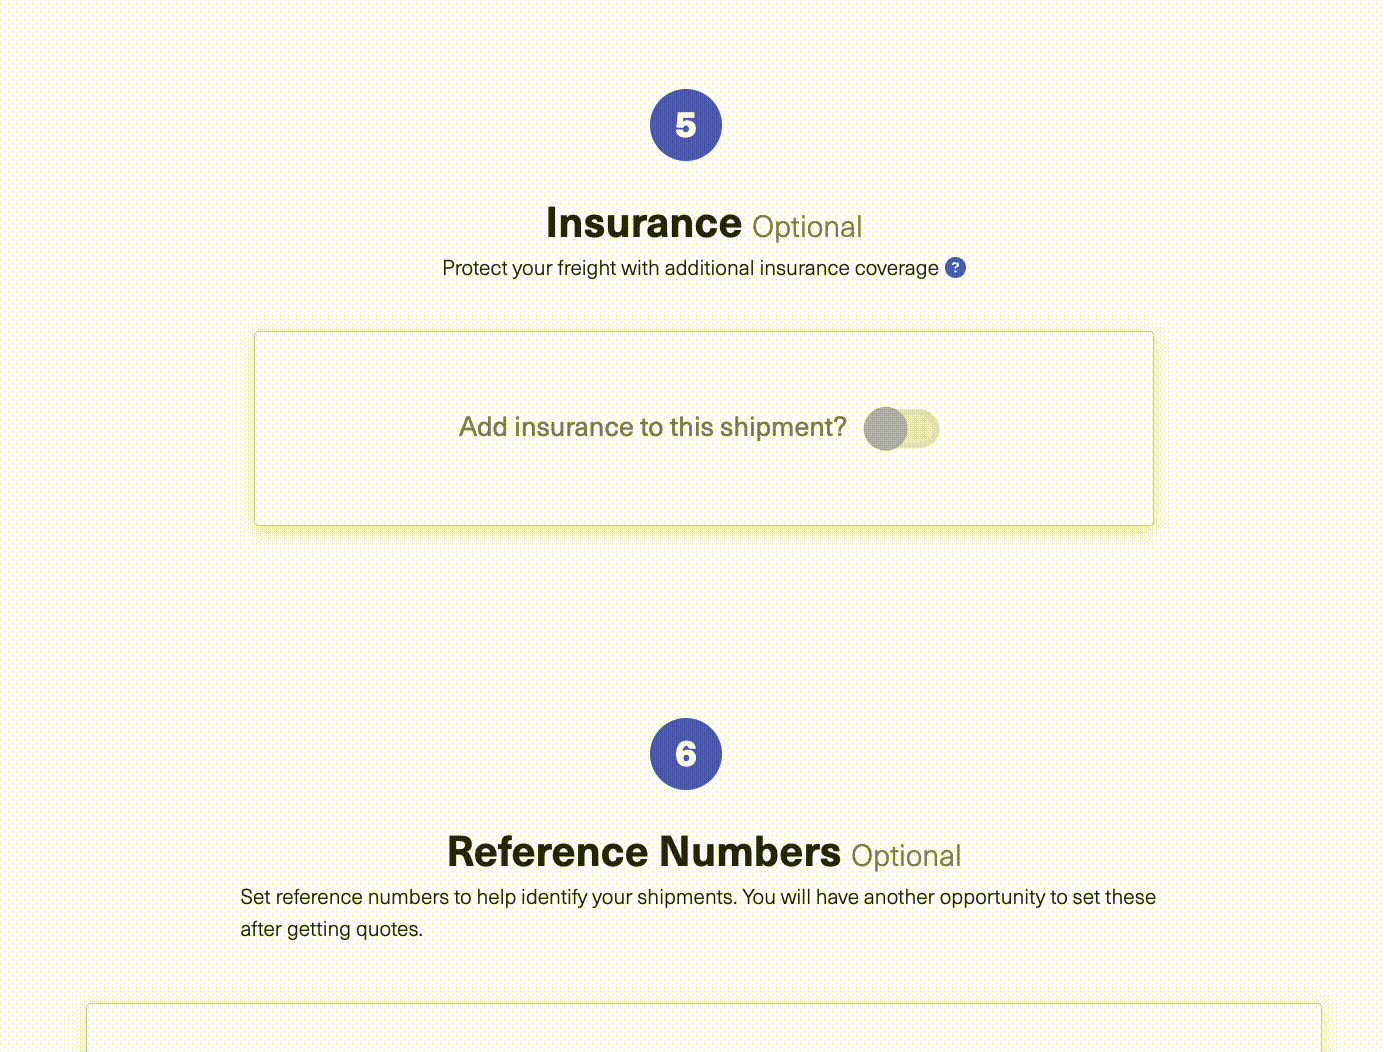This screenshot has width=1384, height=1052.
Task: Click the words "additional insurance coverage"
Action: [x=801, y=268]
